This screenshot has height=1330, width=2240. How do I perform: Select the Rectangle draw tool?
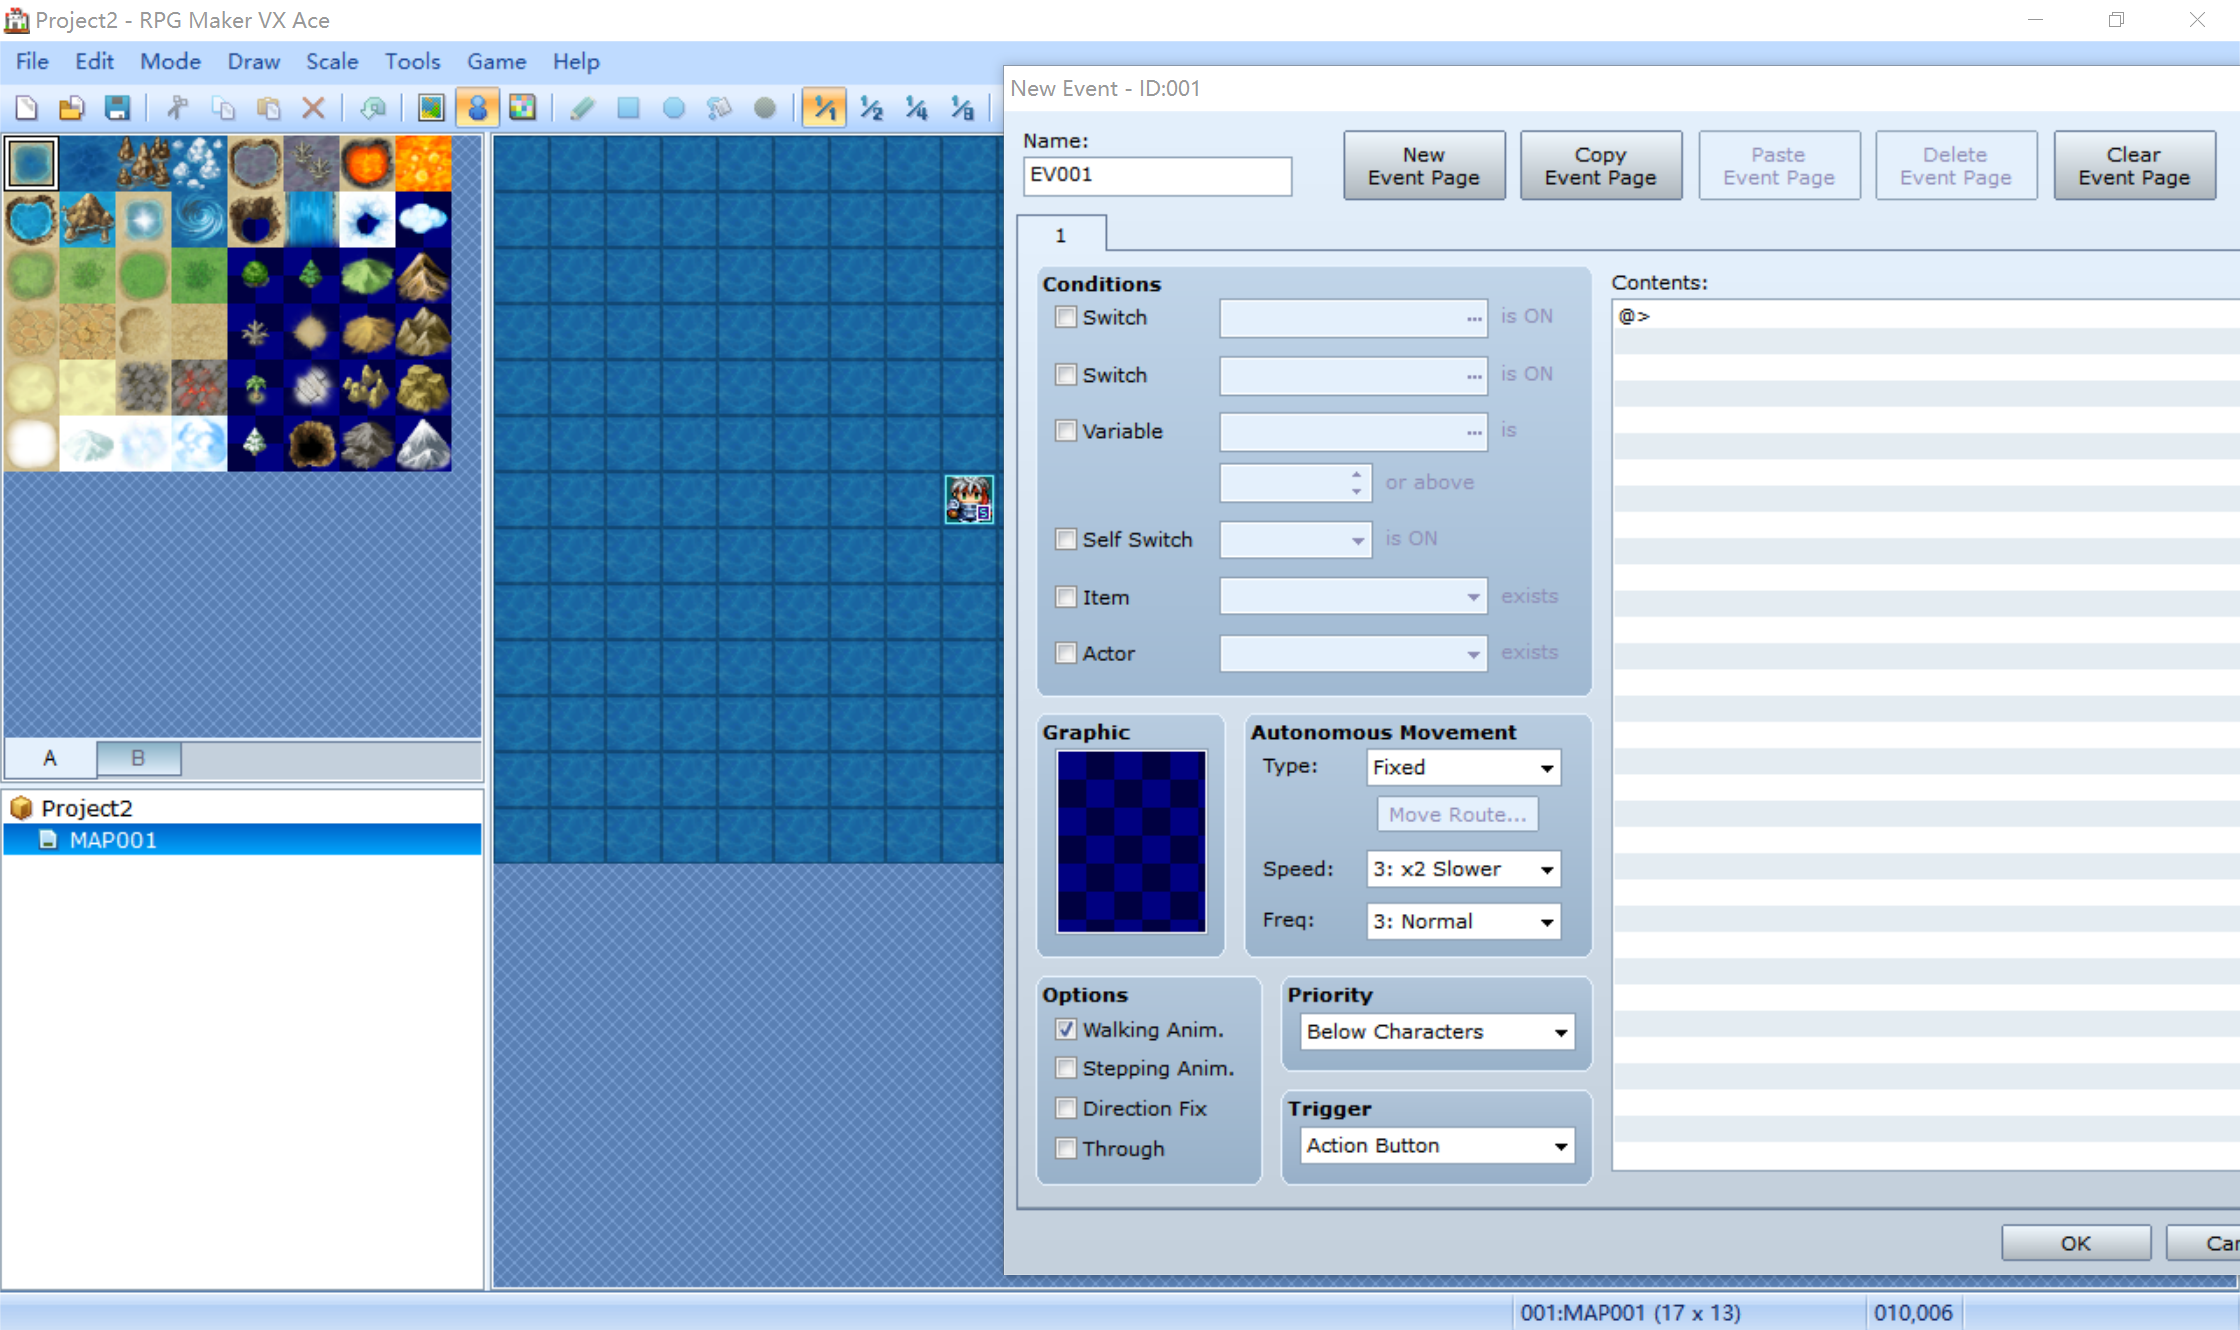tap(629, 108)
